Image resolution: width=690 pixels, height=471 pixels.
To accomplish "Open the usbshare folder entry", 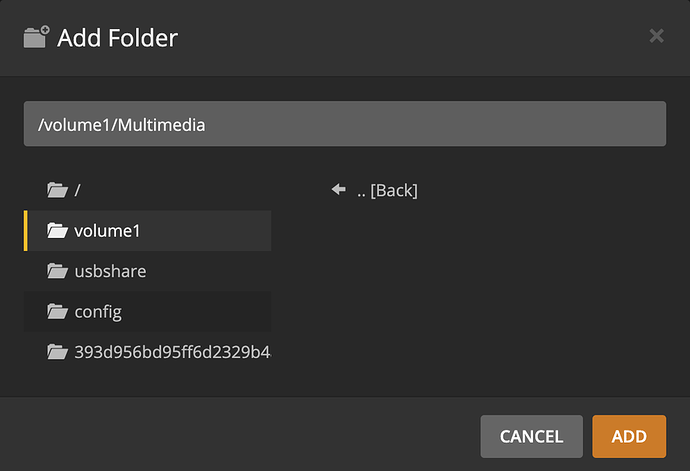I will coord(110,271).
